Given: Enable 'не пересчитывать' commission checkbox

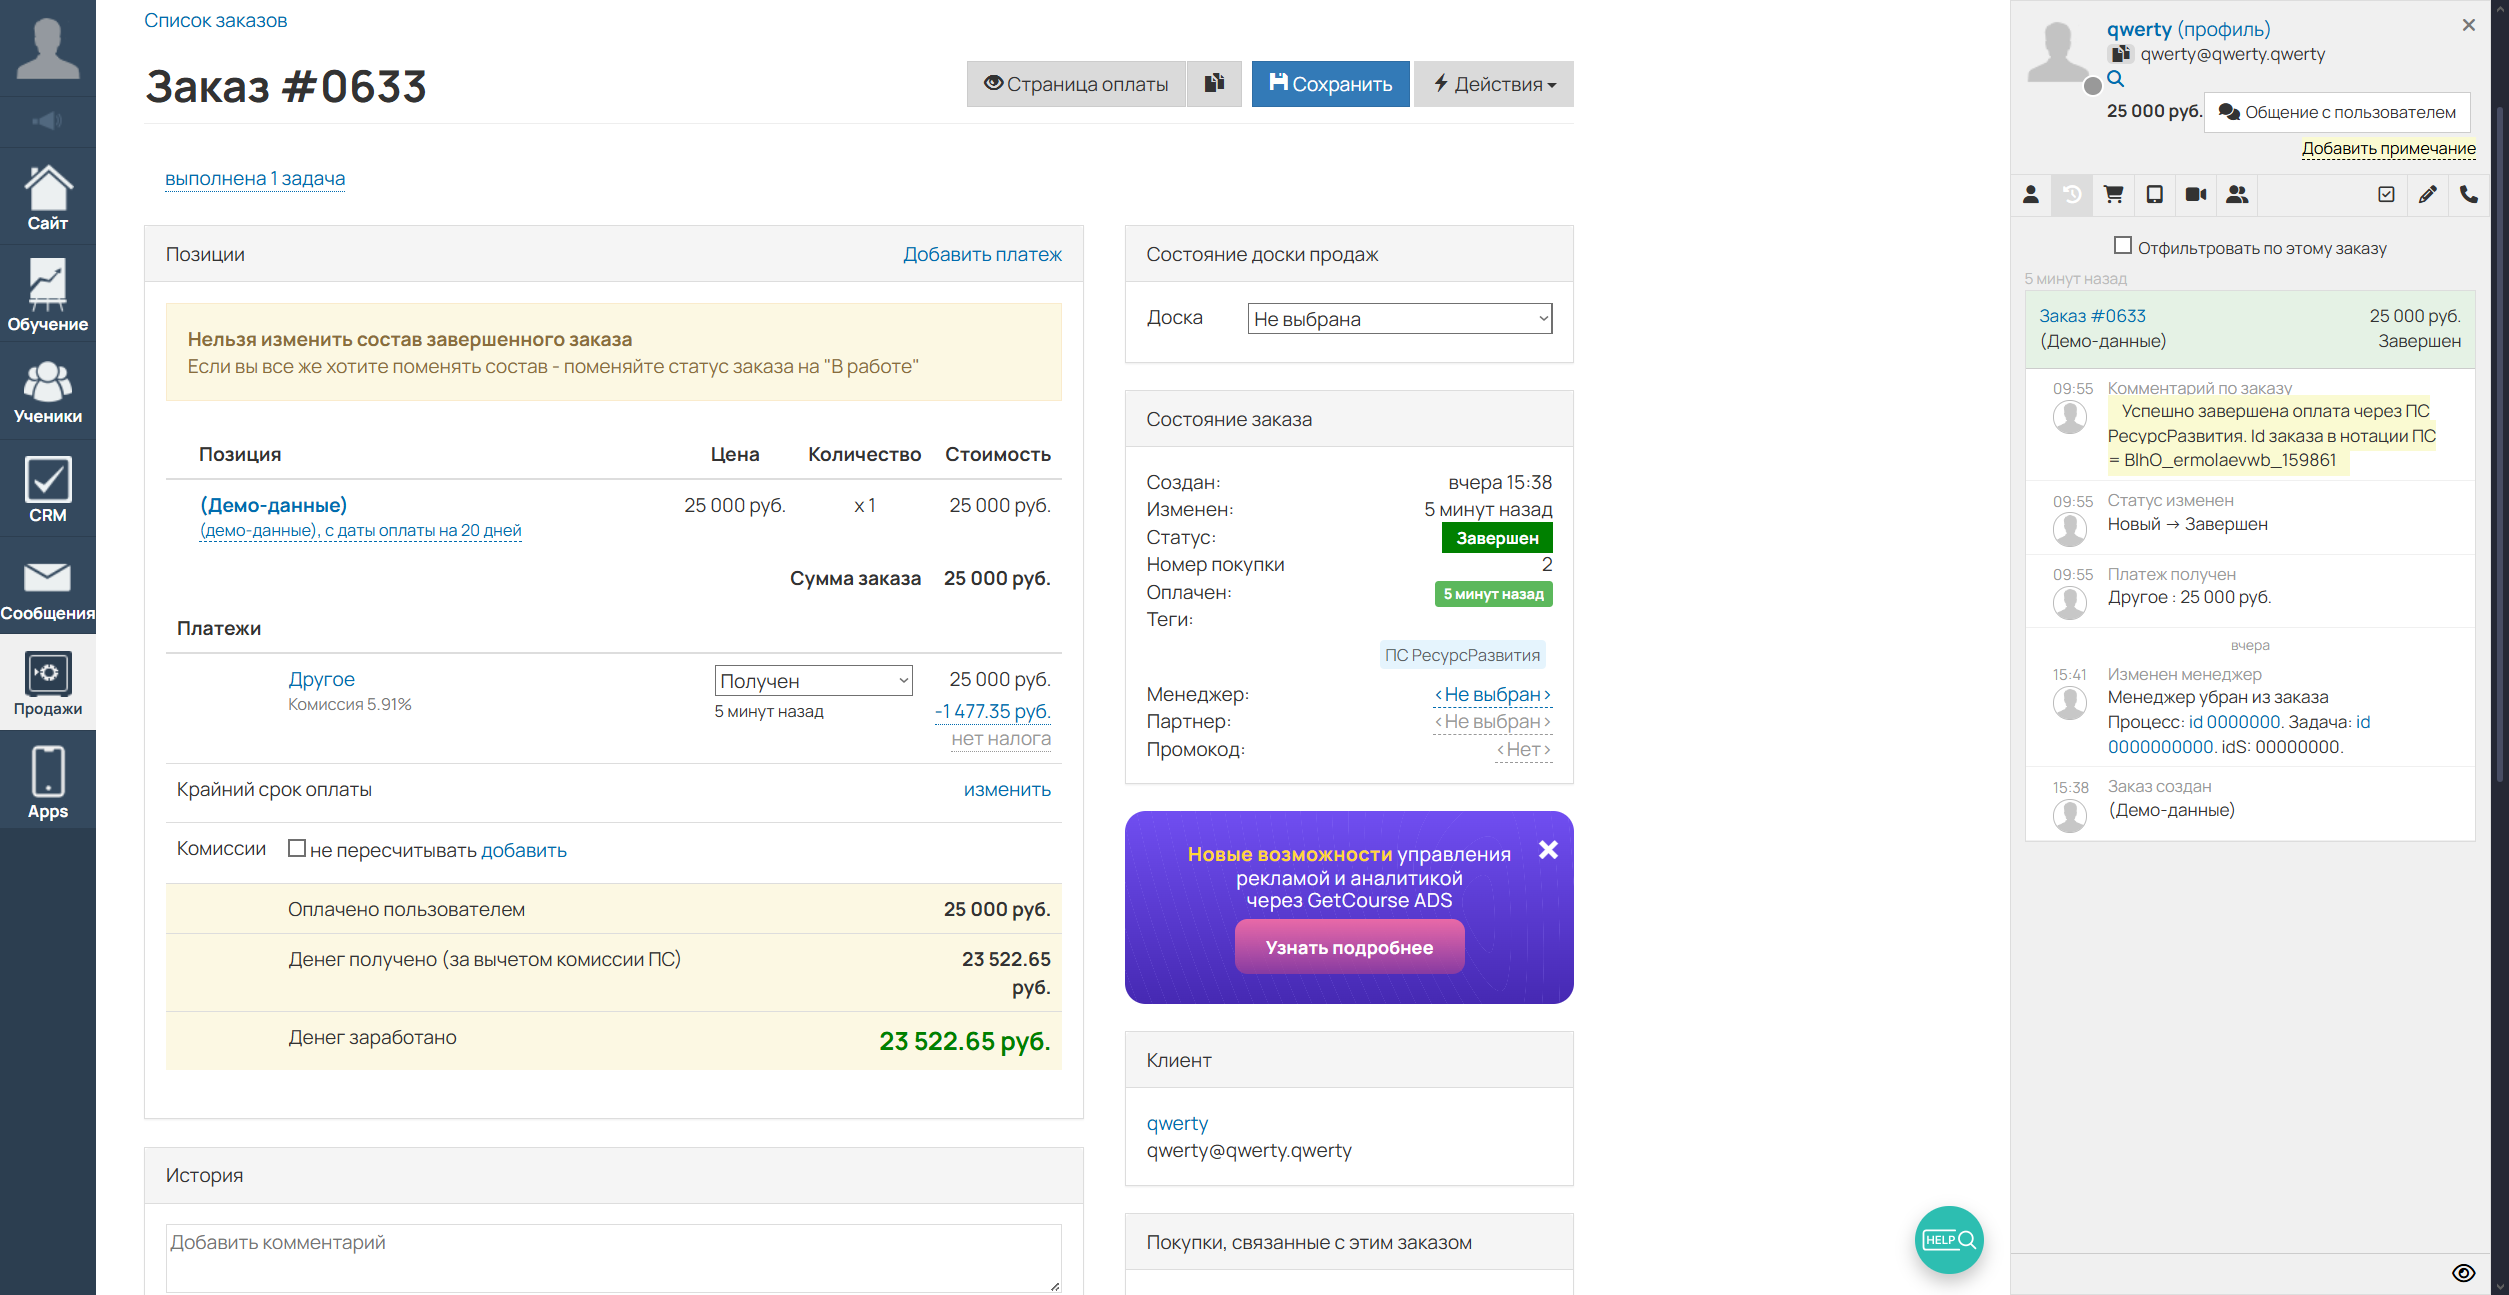Looking at the screenshot, I should tap(296, 848).
